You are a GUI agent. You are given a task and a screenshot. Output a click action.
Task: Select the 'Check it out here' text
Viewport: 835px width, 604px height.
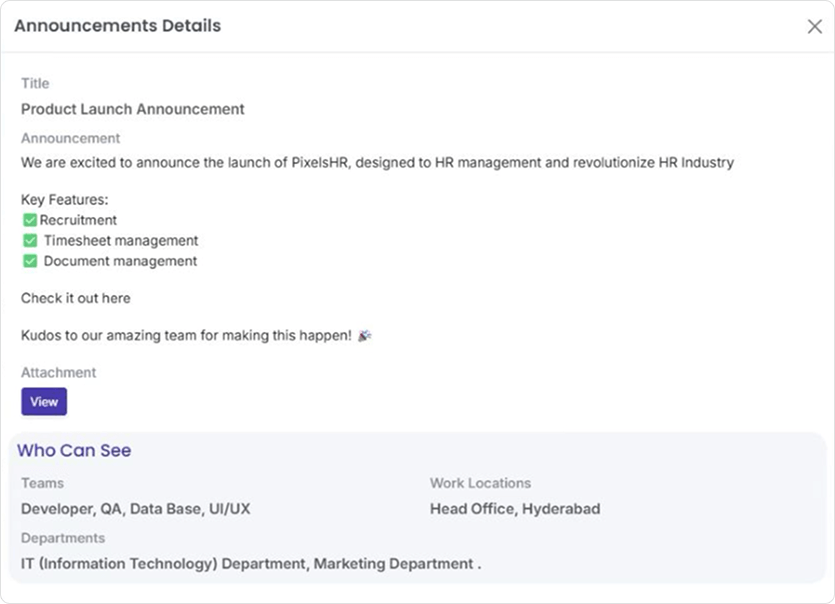[76, 298]
